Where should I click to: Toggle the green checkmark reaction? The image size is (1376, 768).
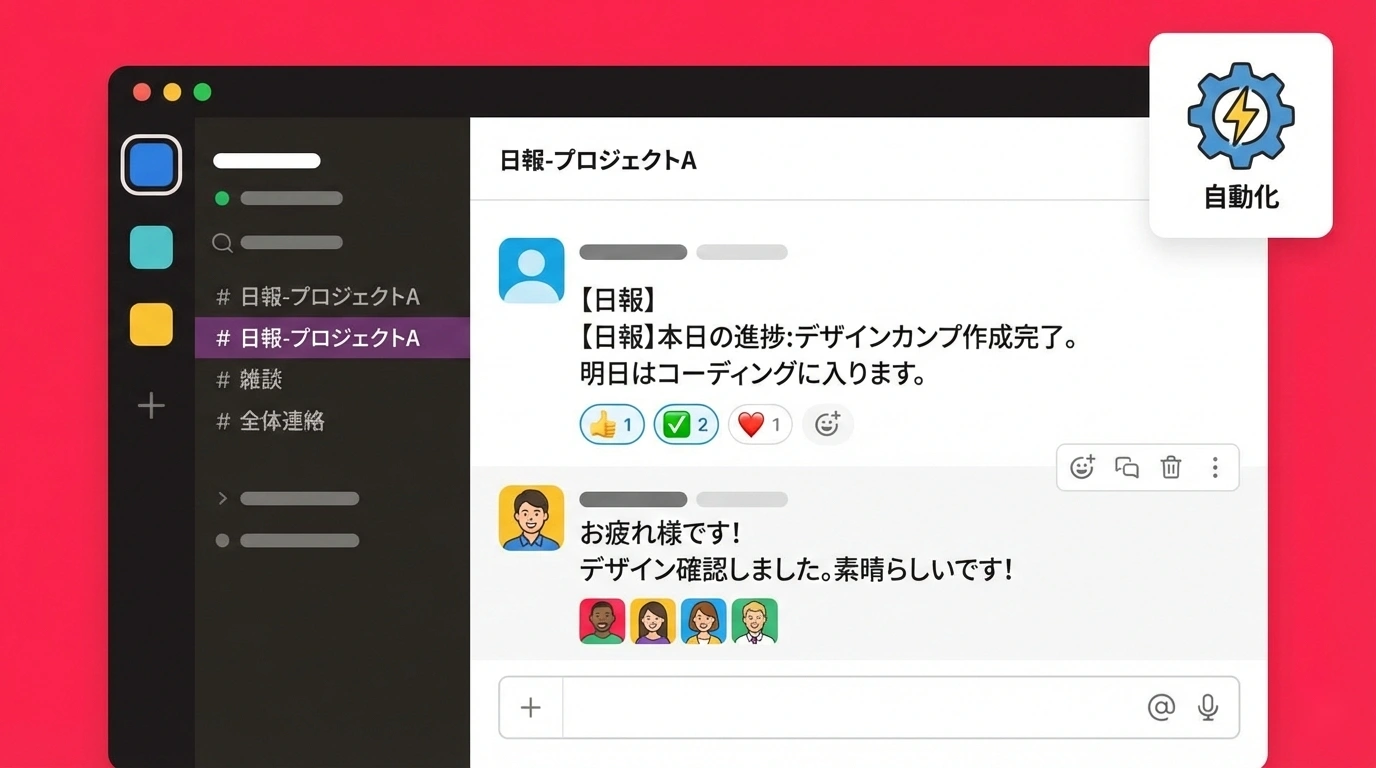[686, 424]
